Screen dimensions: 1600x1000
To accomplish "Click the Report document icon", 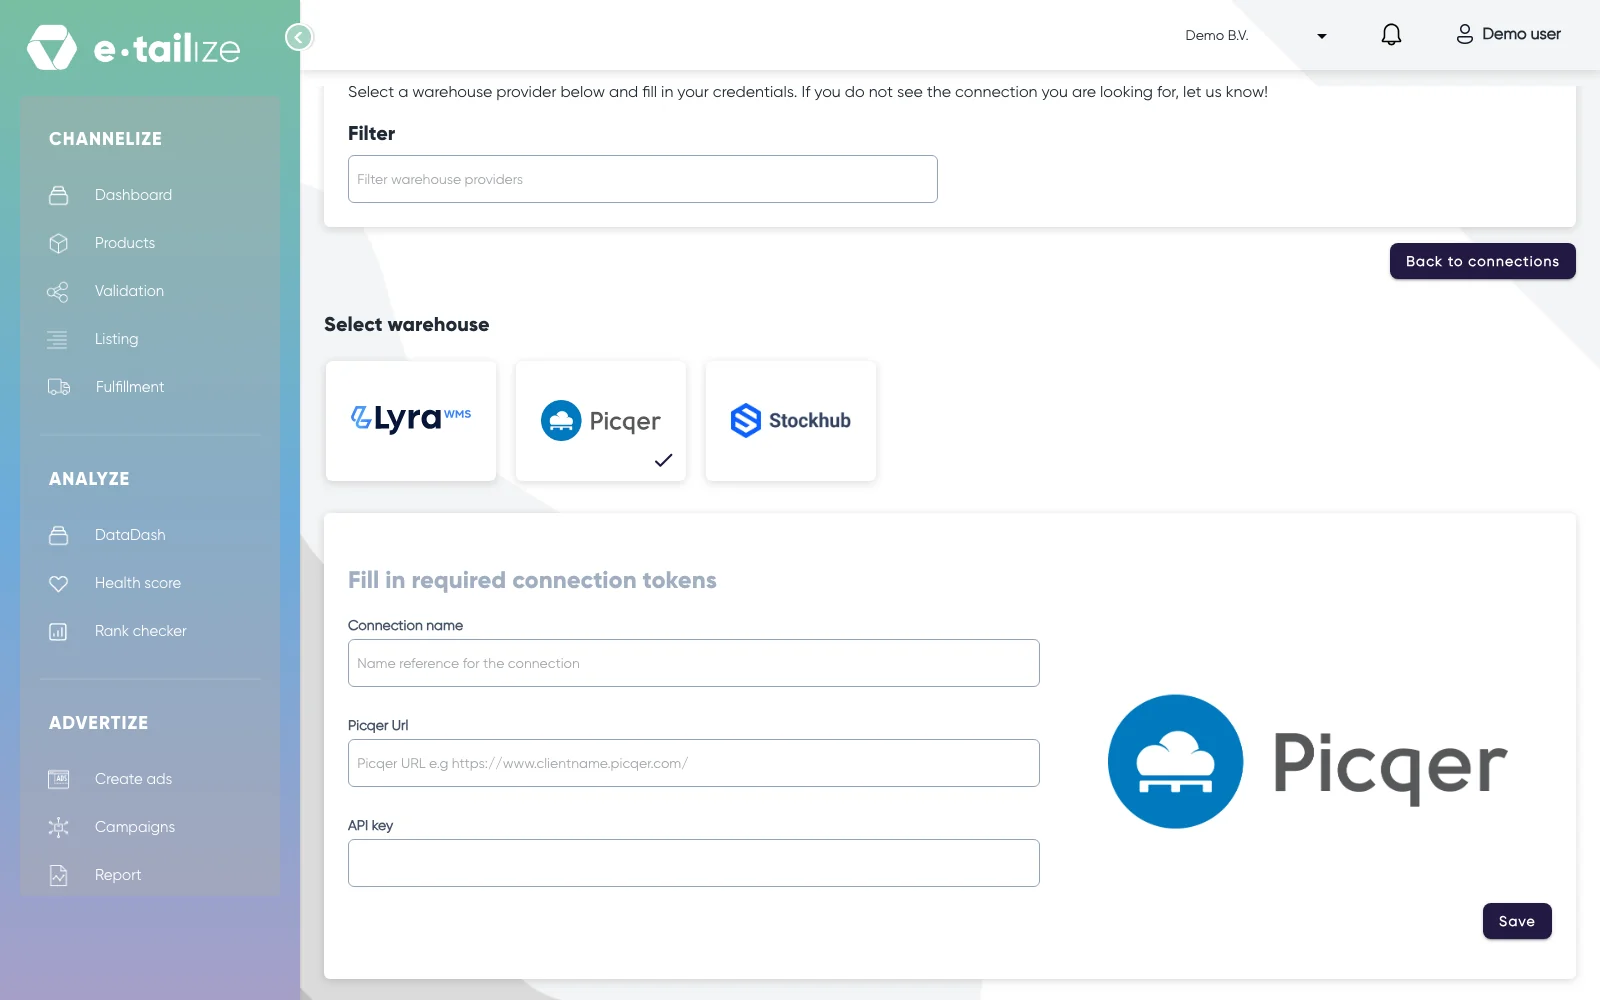I will (59, 875).
